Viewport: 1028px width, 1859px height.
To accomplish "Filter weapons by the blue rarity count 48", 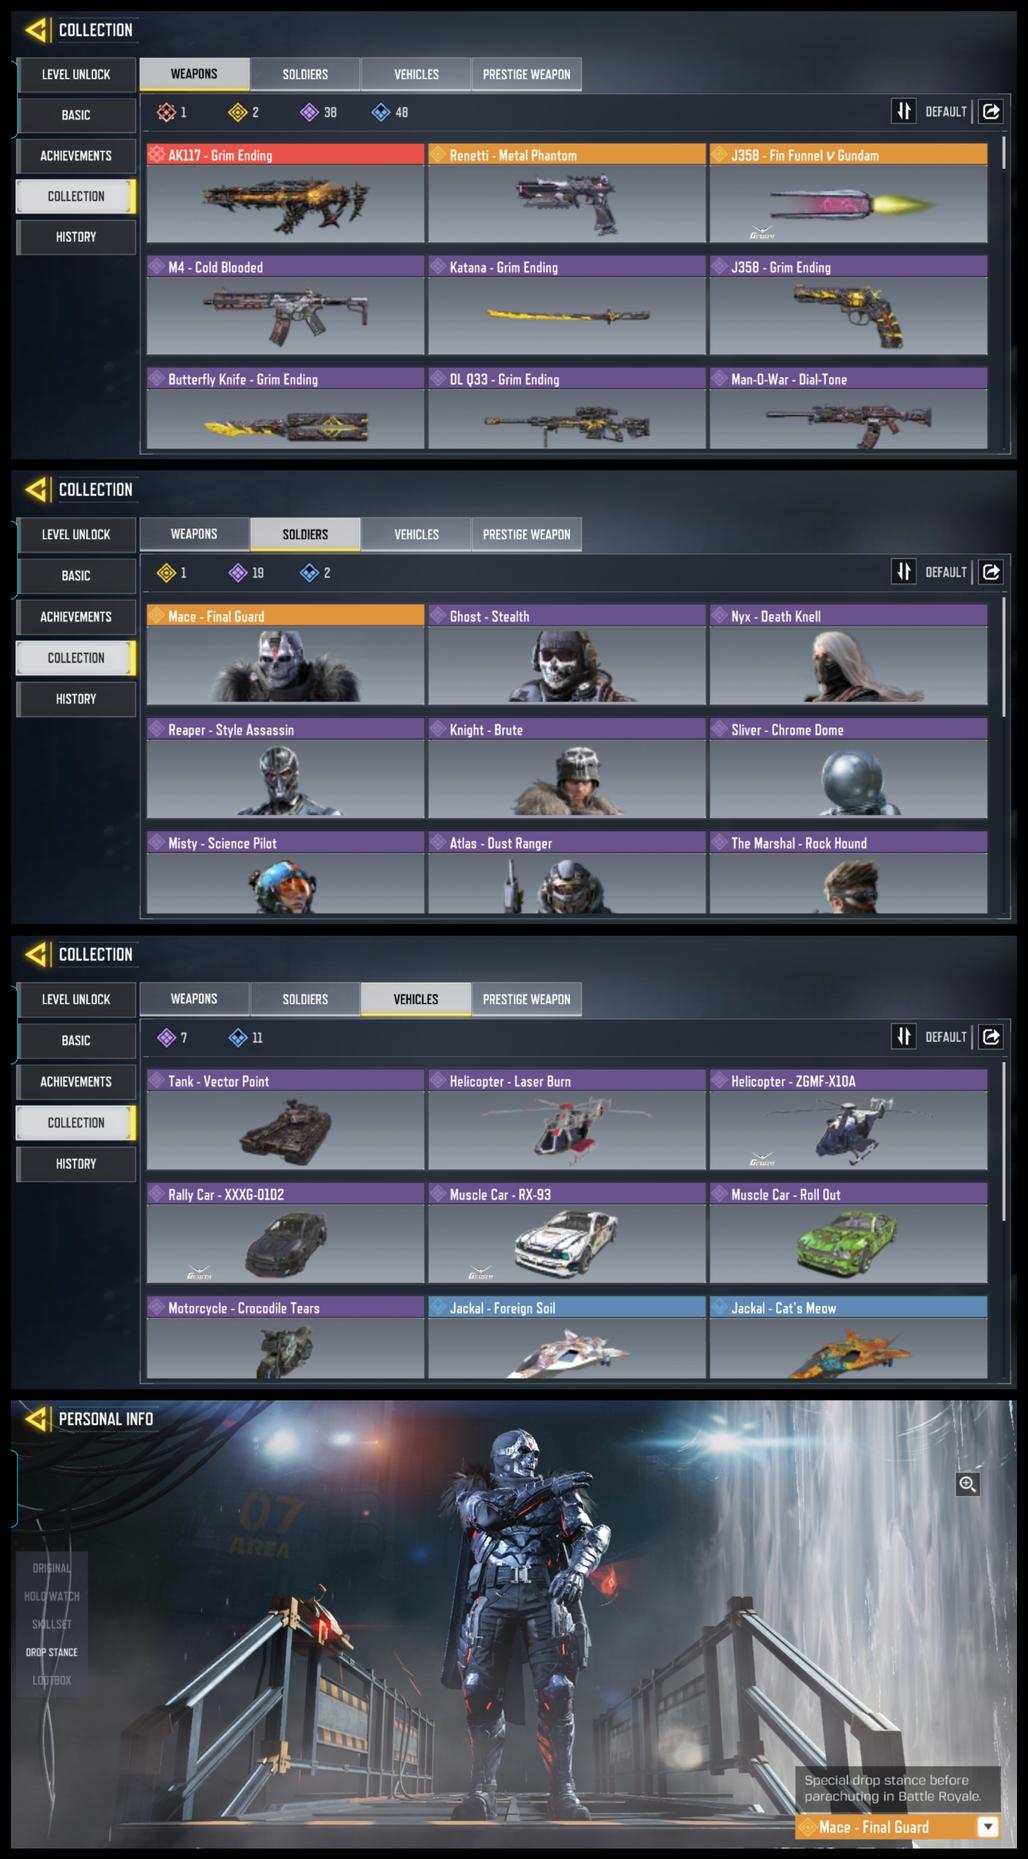I will [401, 113].
